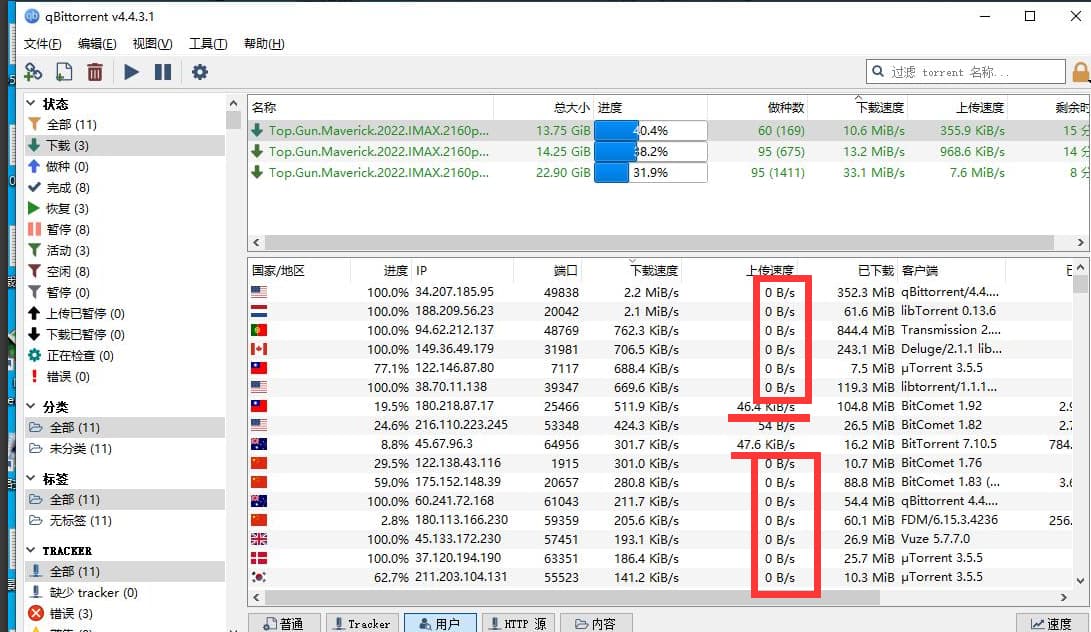Click progress bar of the 13.75 GiB torrent
1091x632 pixels.
pyautogui.click(x=651, y=130)
